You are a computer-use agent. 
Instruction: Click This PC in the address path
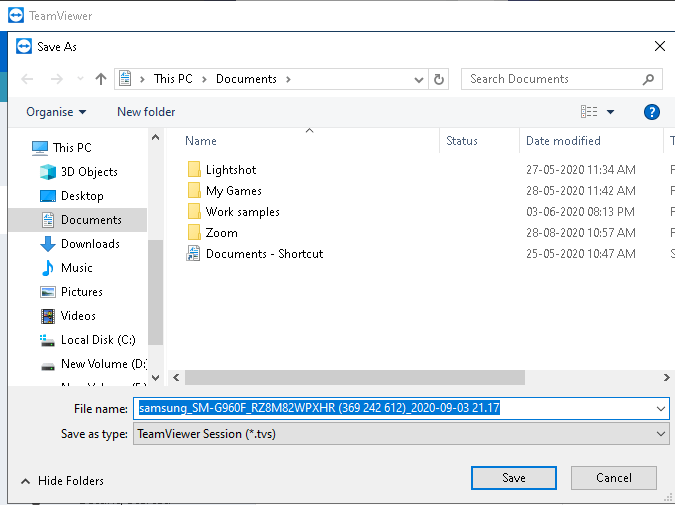coord(173,79)
